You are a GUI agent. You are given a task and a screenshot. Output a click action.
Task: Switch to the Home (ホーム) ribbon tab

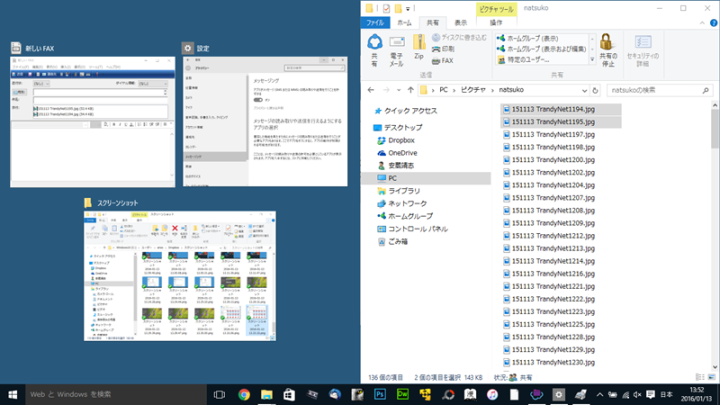[x=404, y=22]
